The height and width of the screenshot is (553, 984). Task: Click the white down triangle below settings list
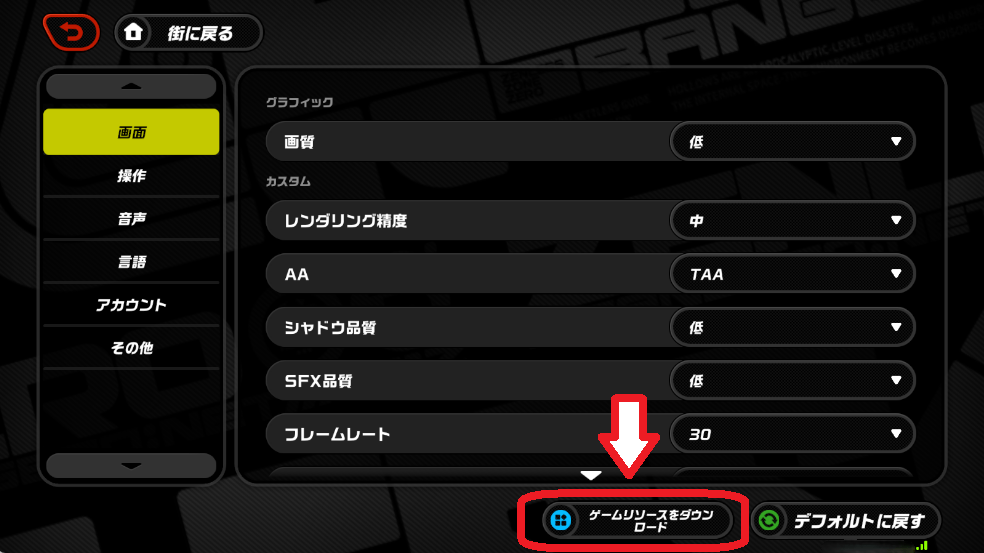pyautogui.click(x=591, y=475)
